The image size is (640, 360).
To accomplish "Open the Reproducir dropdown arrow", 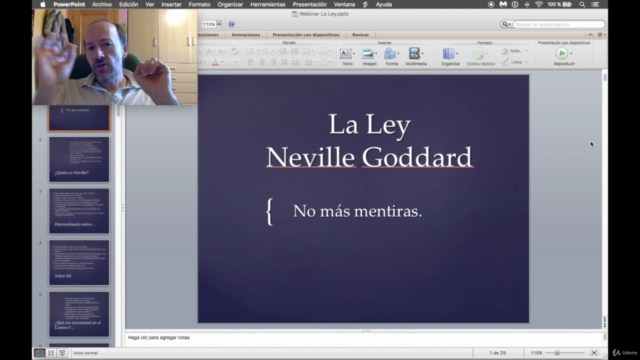I will coord(571,53).
